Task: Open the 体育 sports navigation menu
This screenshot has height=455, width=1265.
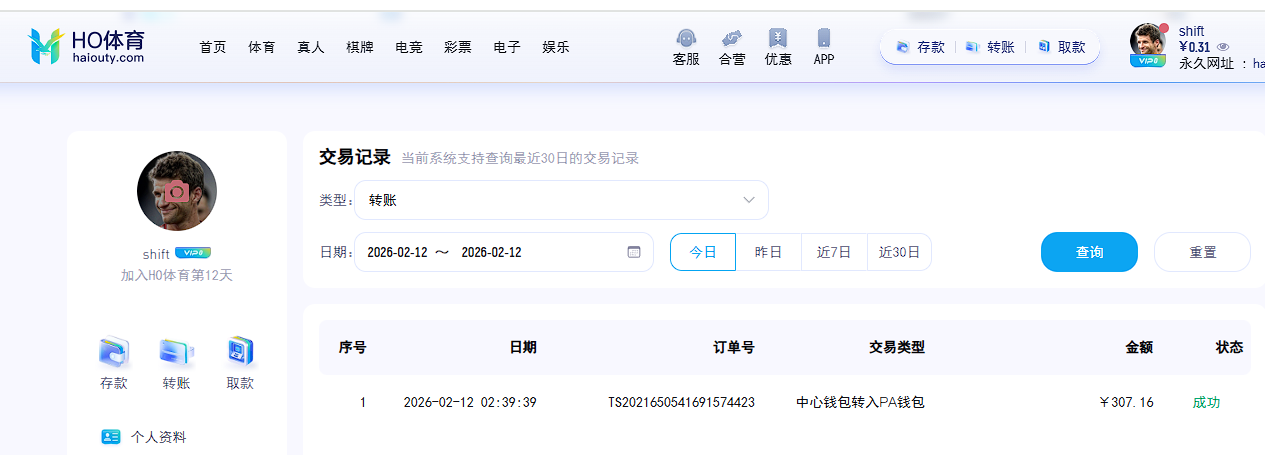Action: click(x=262, y=47)
